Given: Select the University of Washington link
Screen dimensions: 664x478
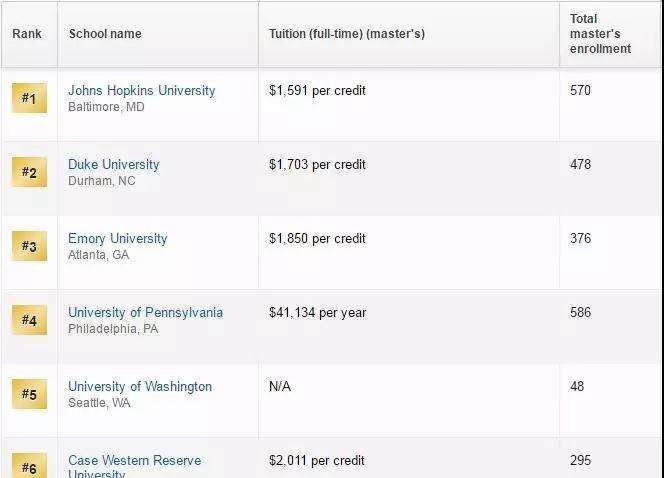Looking at the screenshot, I should tap(140, 386).
